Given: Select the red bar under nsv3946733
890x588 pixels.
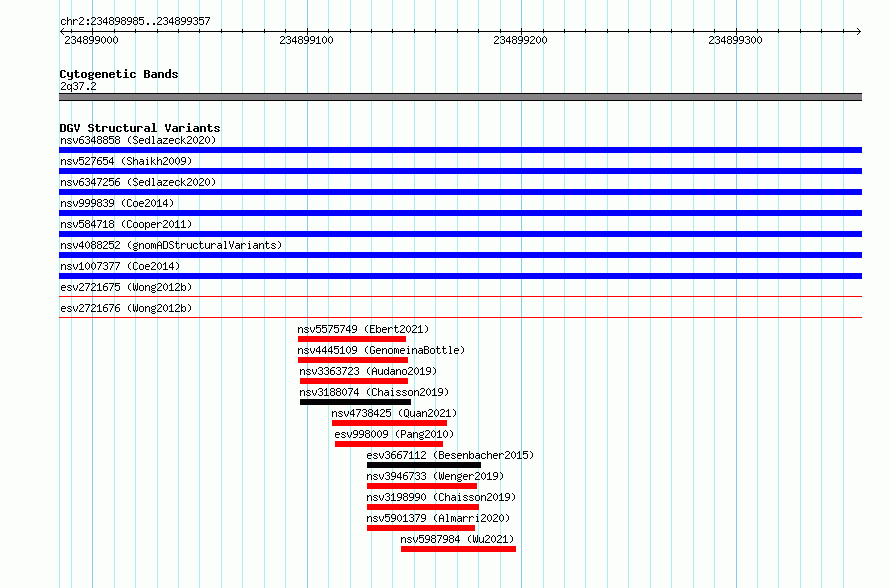Looking at the screenshot, I should [x=422, y=486].
